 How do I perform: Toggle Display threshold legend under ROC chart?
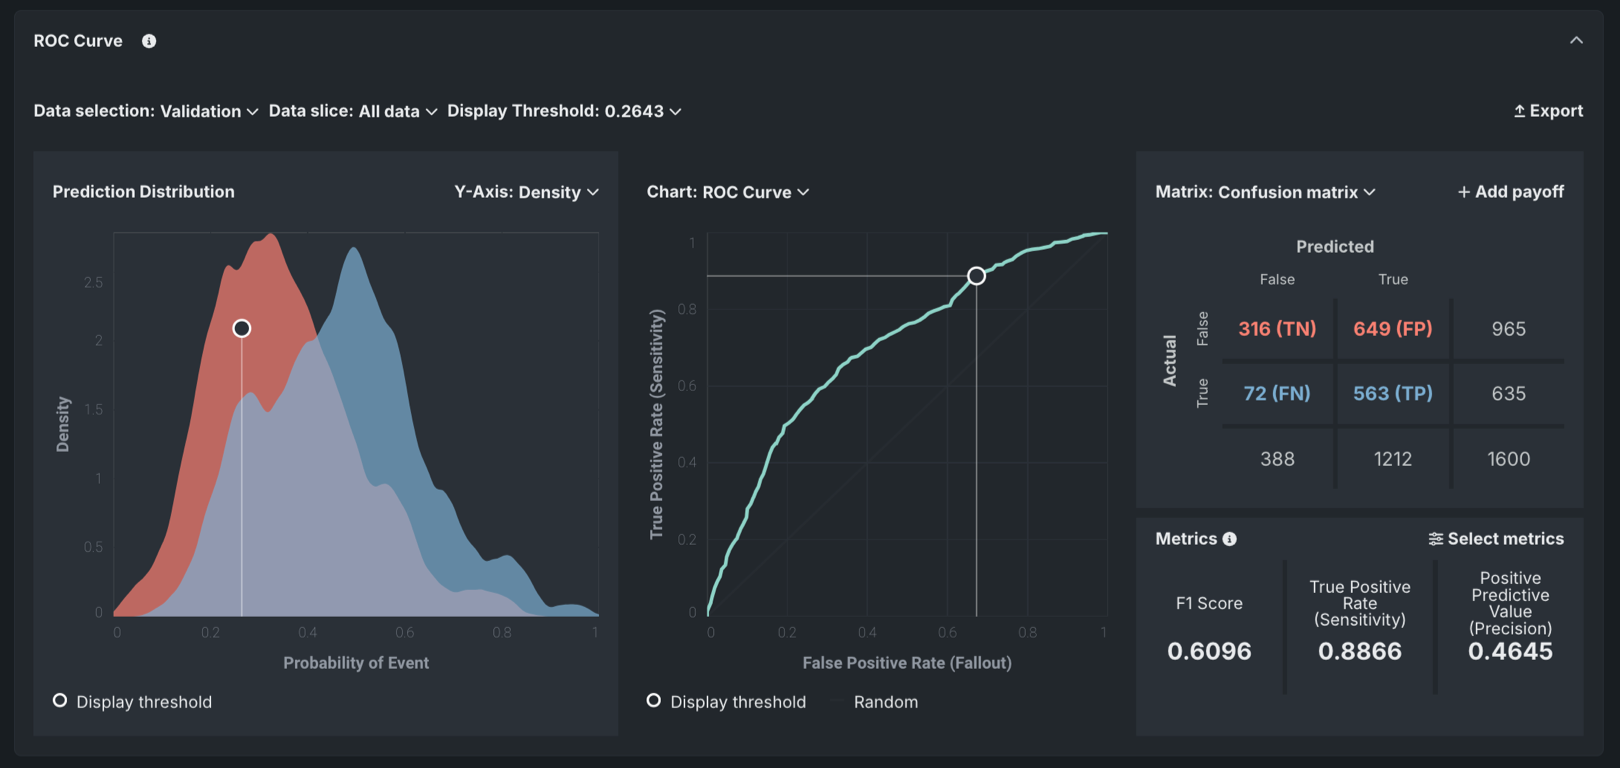[x=726, y=702]
